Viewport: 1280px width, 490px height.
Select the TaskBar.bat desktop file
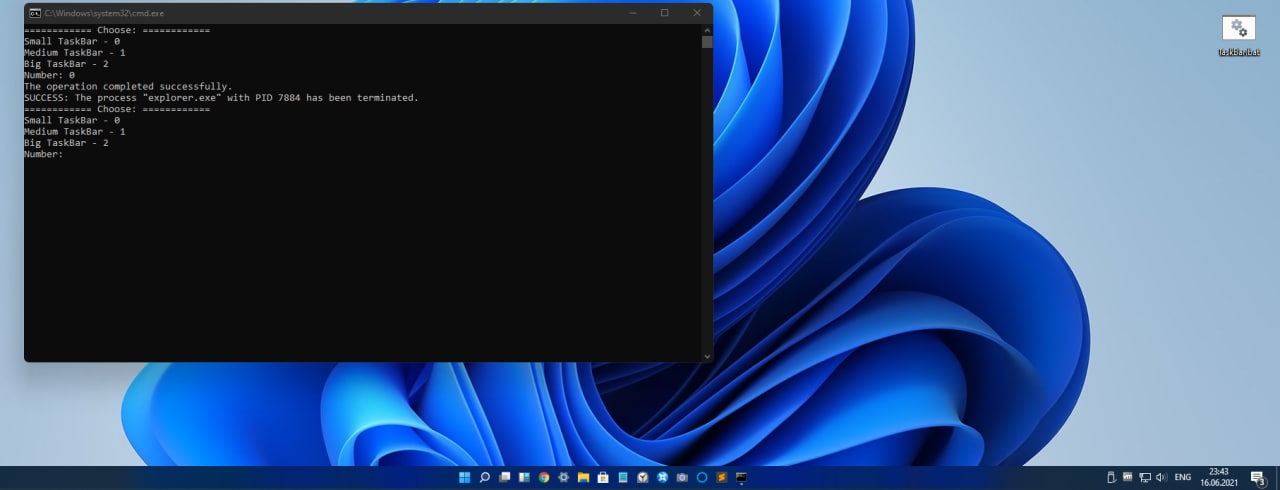tap(1238, 36)
